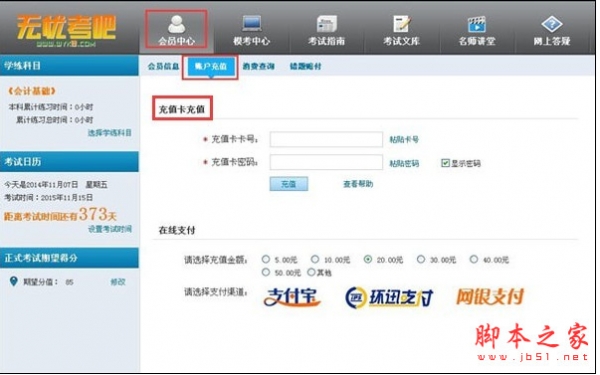Switch to 消费查询 tab
The width and height of the screenshot is (600, 375).
click(x=259, y=66)
